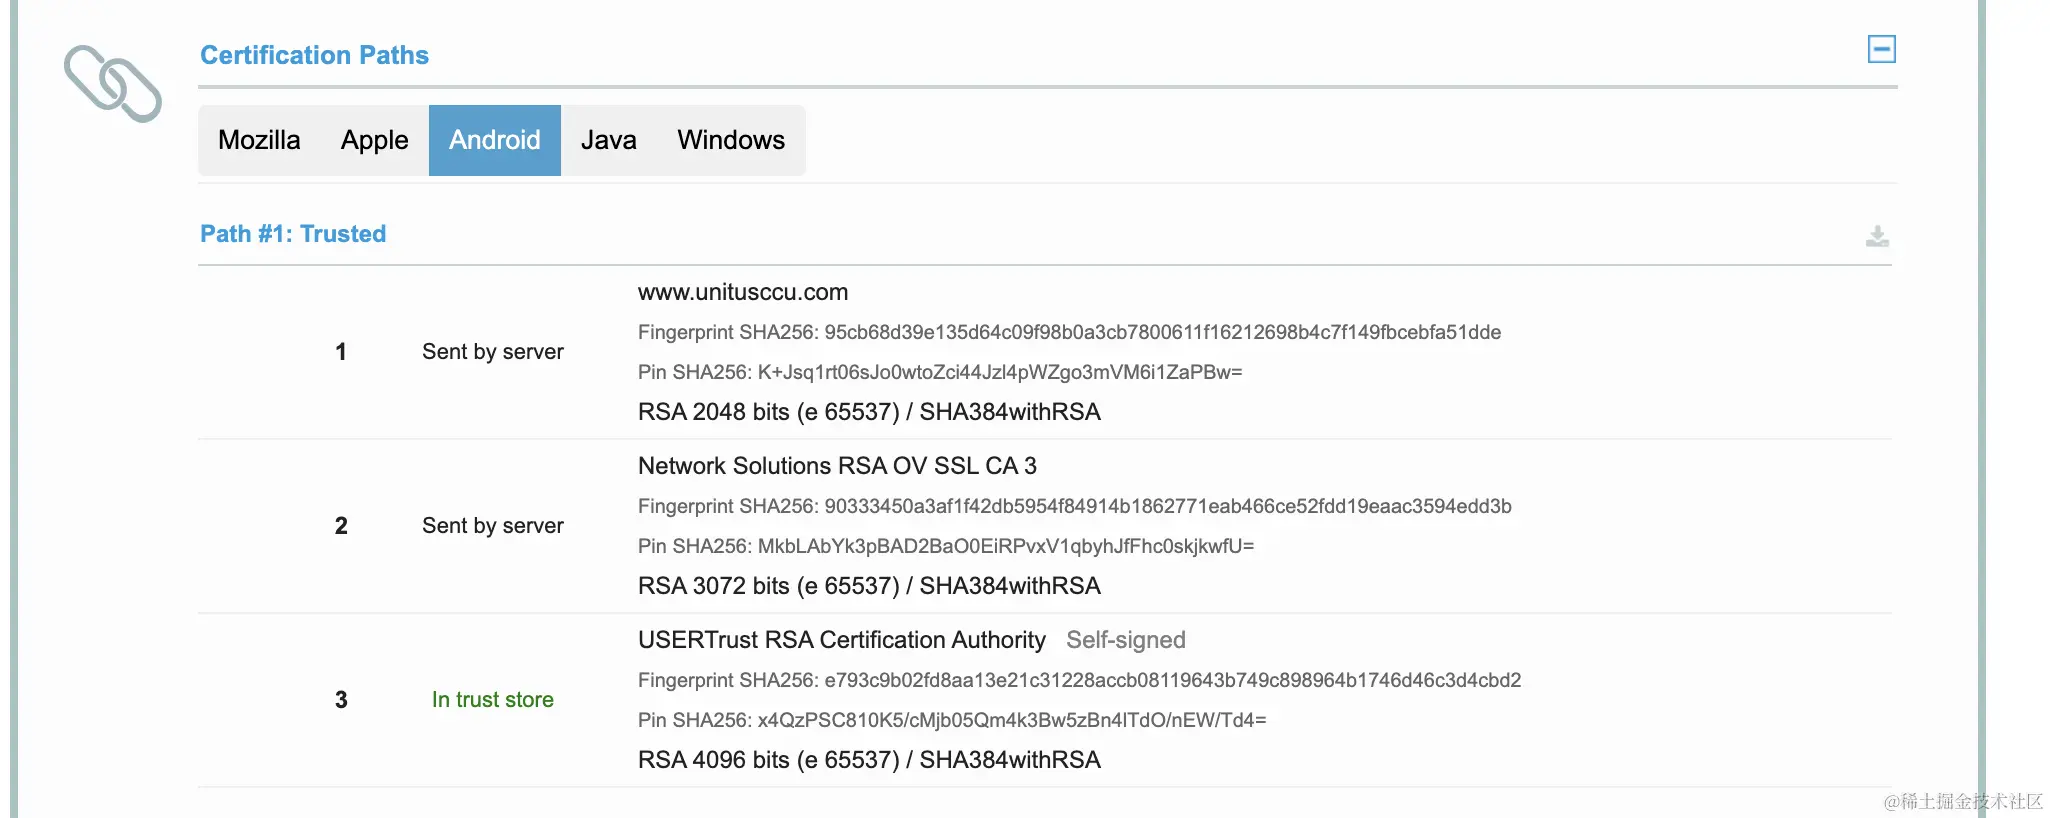Collapse the Certification Paths section

1881,49
